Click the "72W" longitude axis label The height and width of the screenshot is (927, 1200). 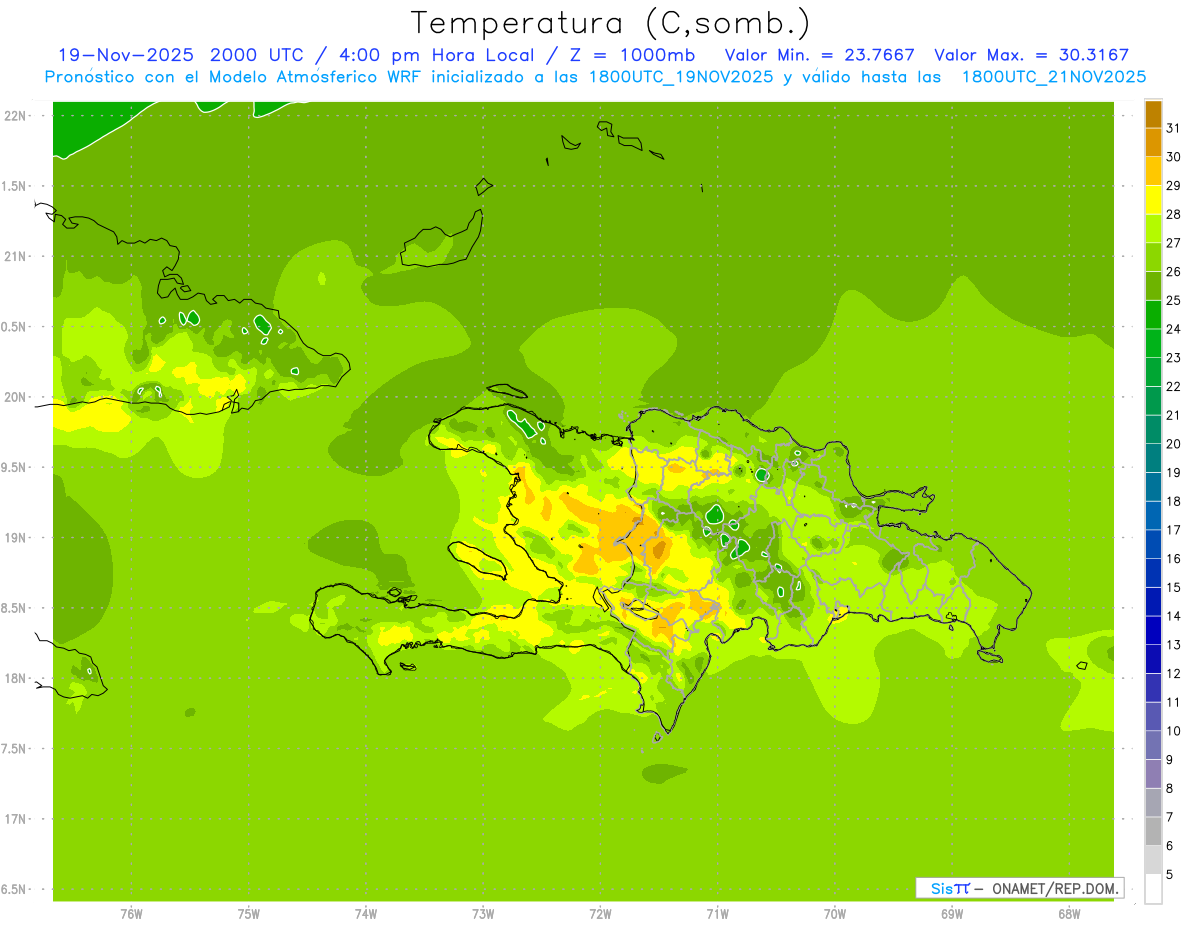(x=600, y=914)
